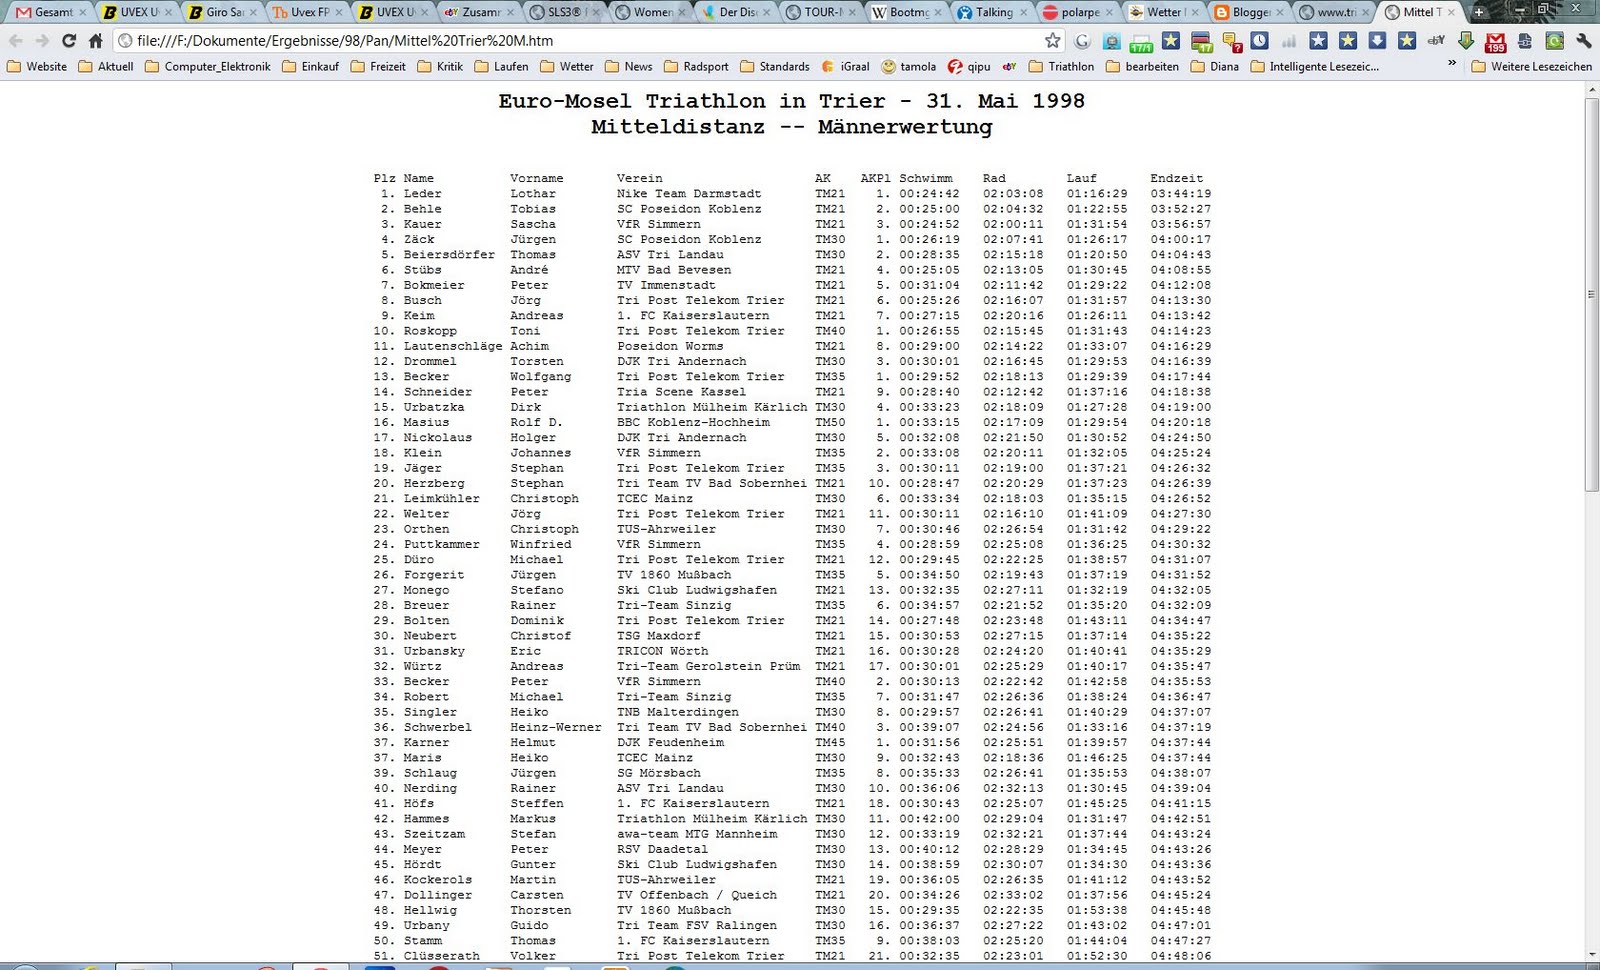
Task: Click the card extension with badge 17
Action: [x=1202, y=41]
